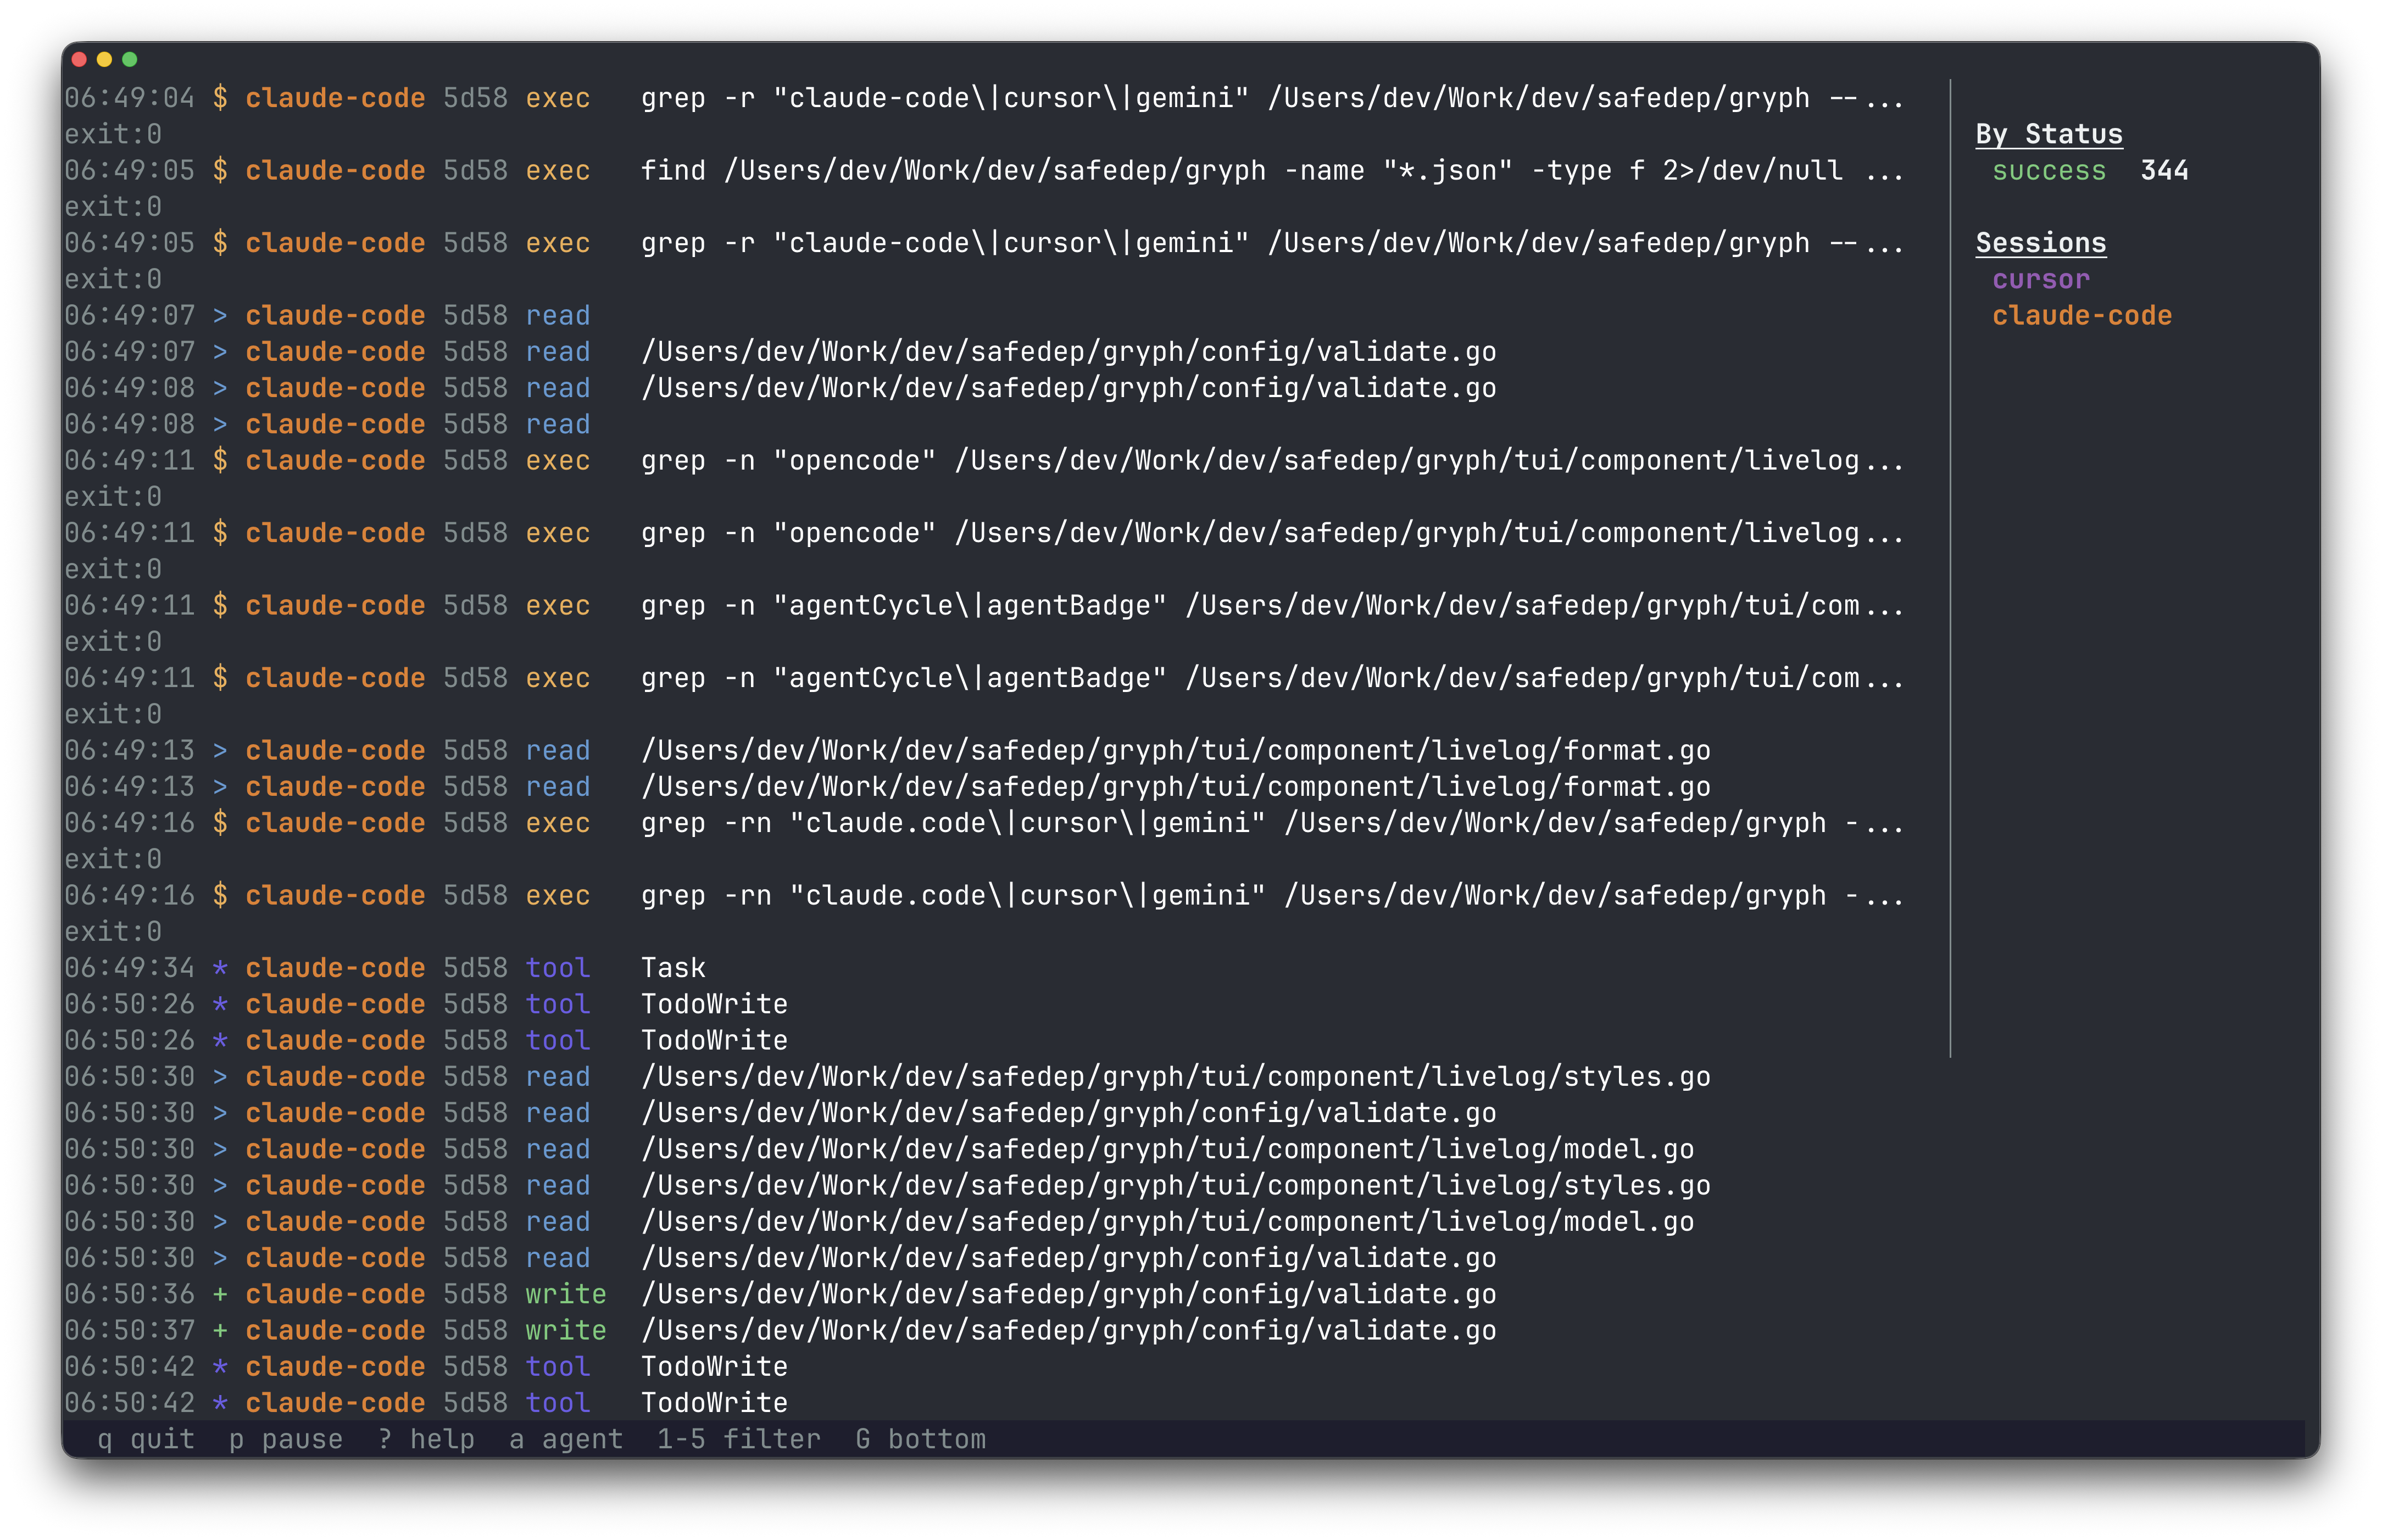This screenshot has width=2382, height=1540.
Task: Switch to the claude-code session
Action: 2081,315
